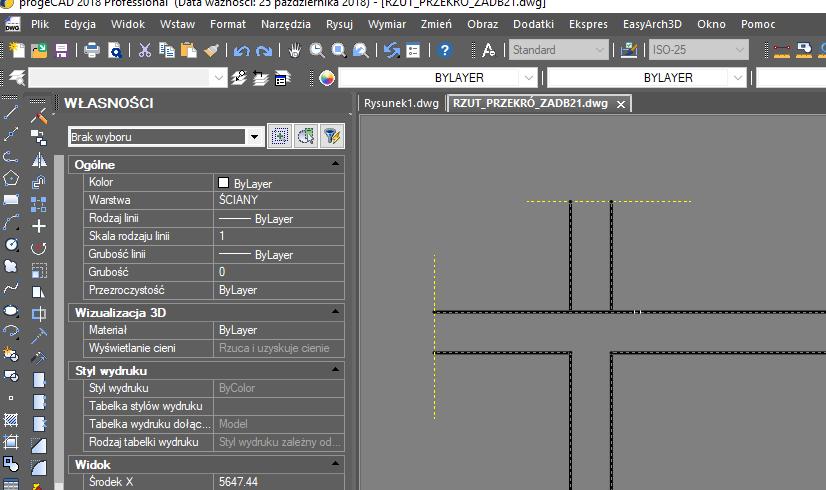Paste from clipboard icon
The image size is (826, 490).
[x=189, y=50]
